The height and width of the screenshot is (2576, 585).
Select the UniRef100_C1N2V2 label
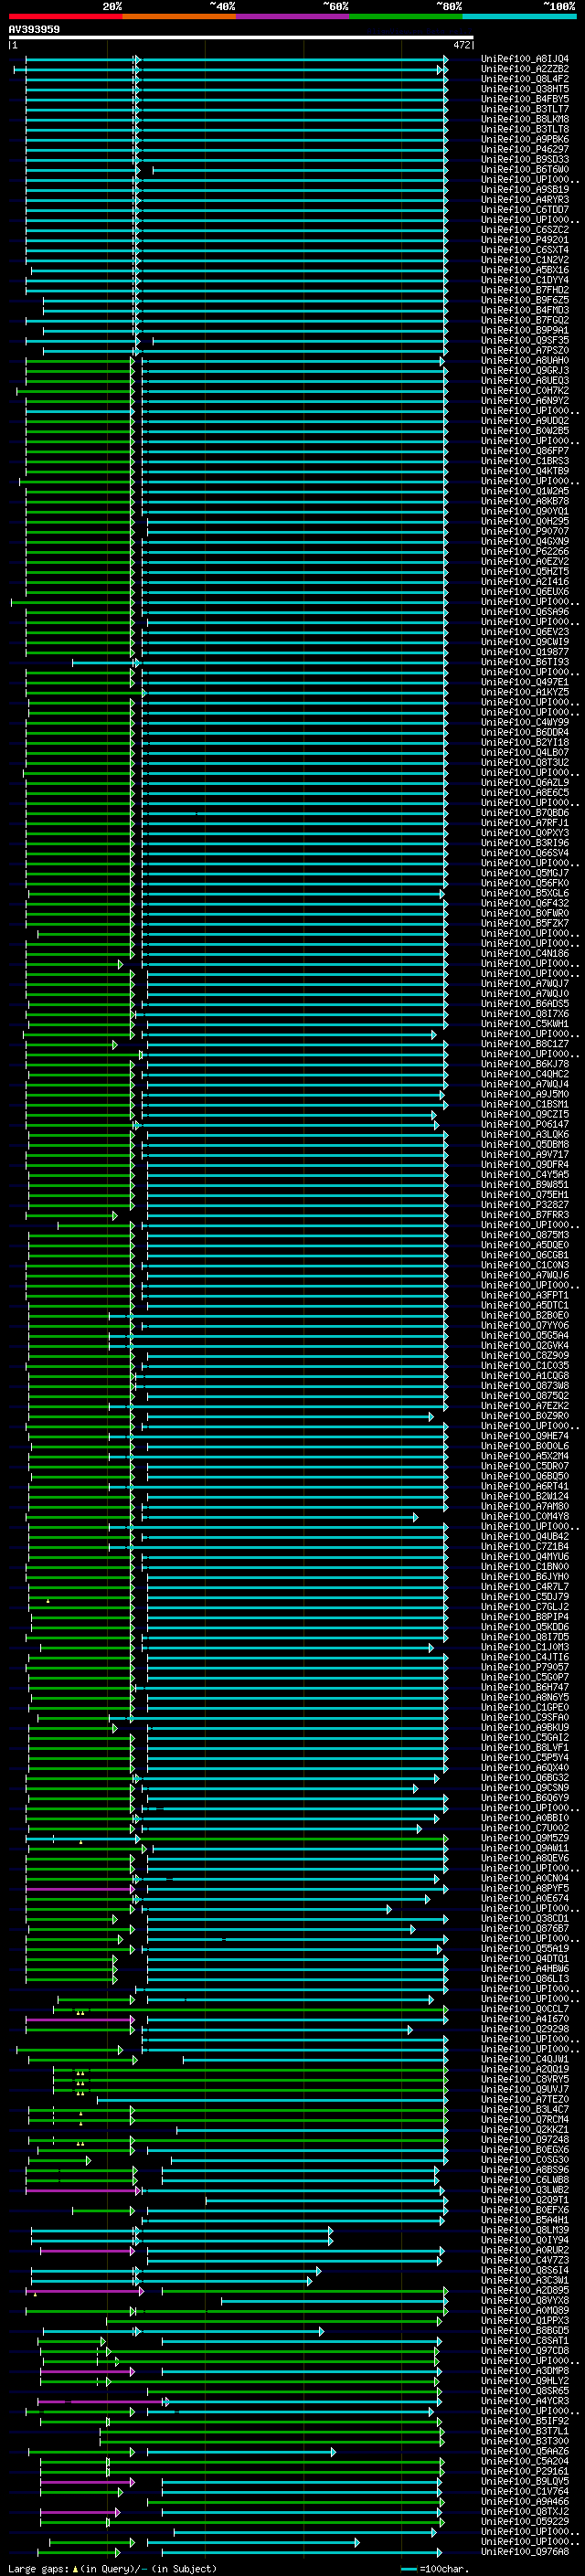(525, 260)
